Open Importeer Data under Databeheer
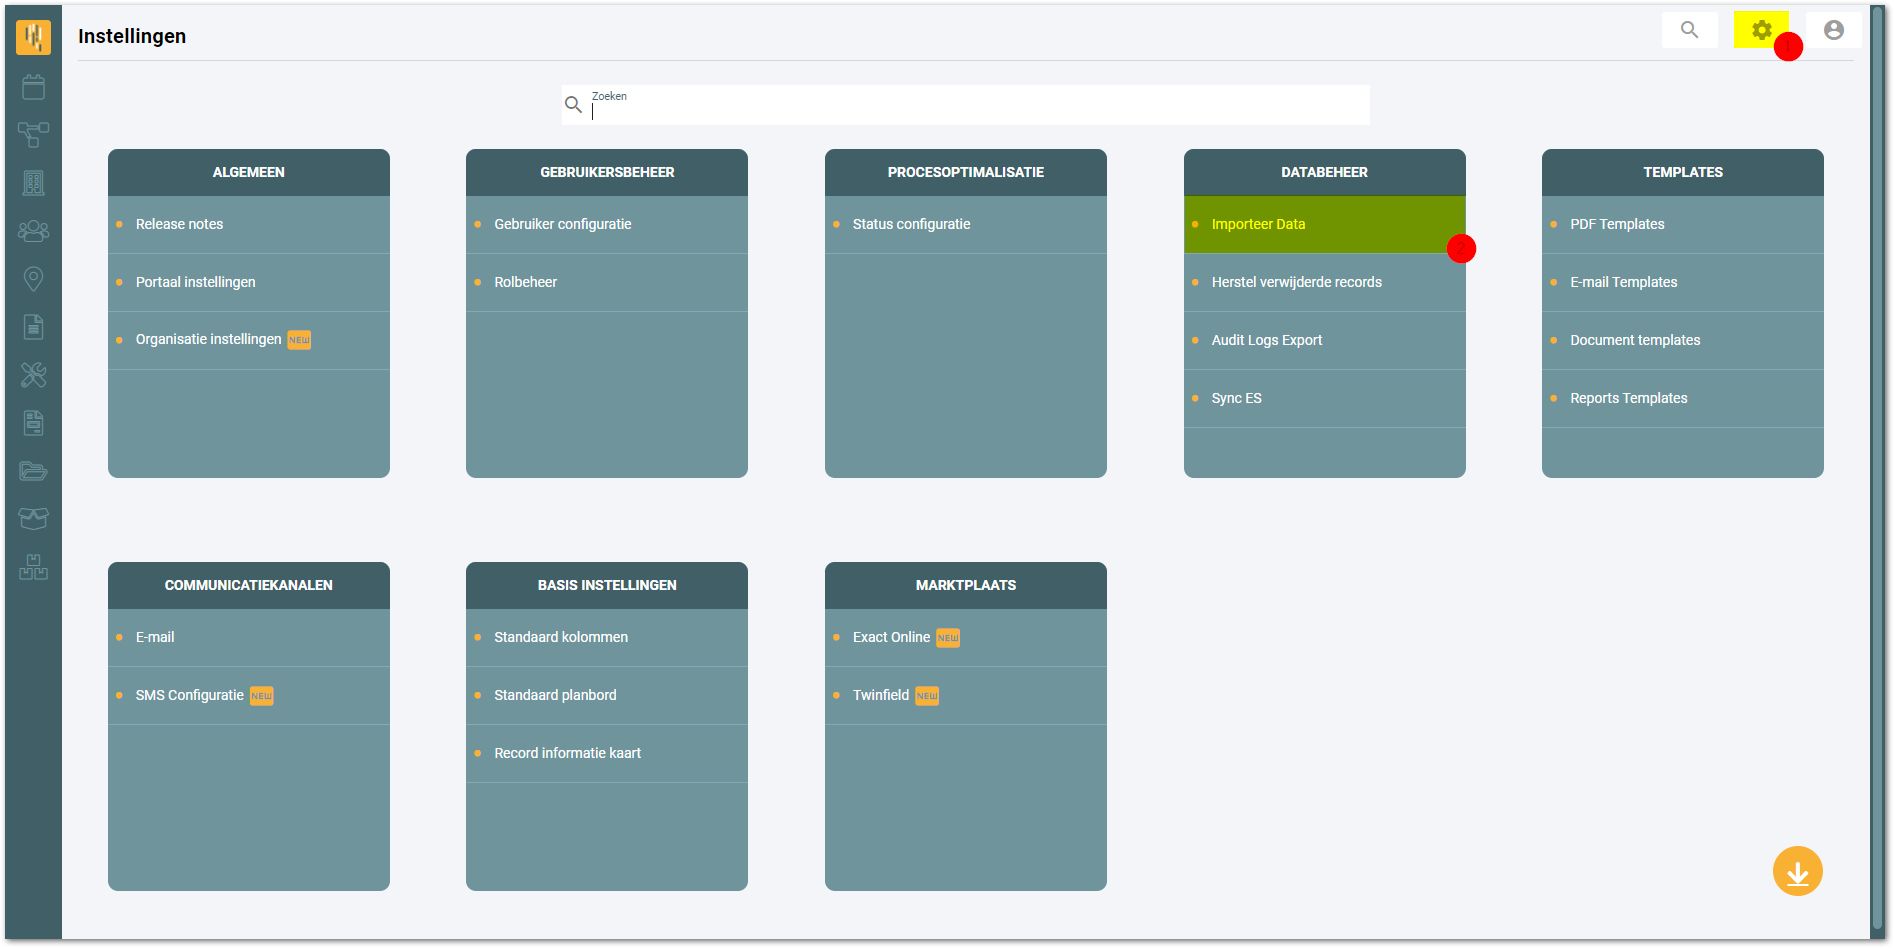Screen dimensions: 1894x948 [1258, 224]
